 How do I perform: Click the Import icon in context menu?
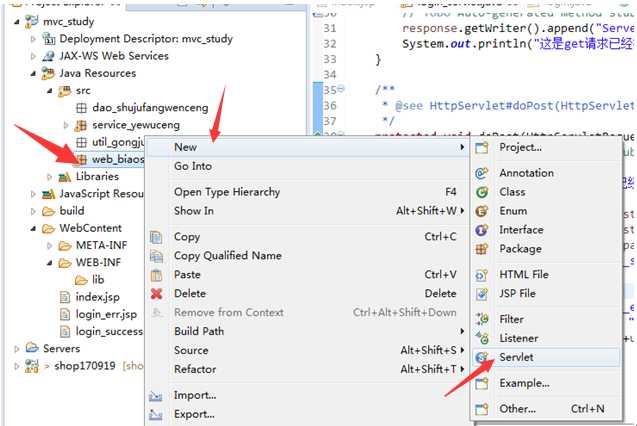156,396
